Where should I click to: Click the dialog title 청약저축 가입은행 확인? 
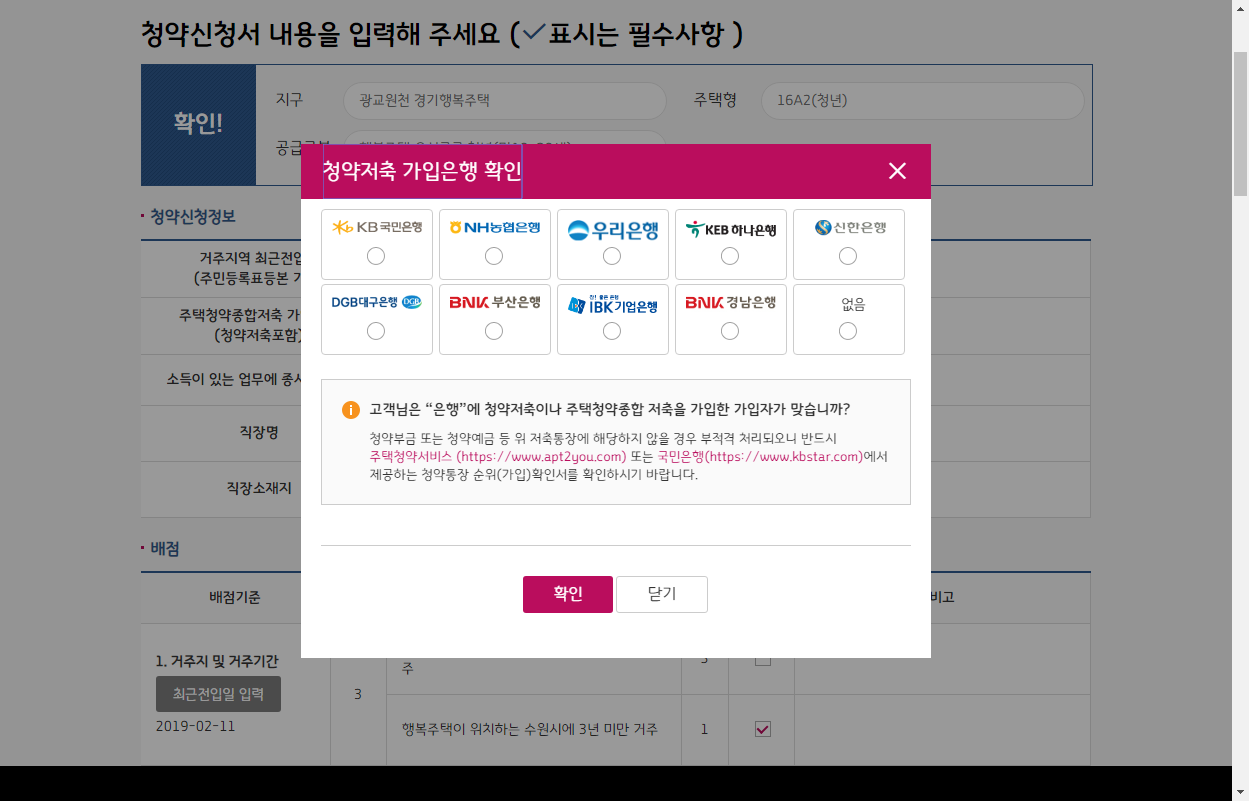click(422, 171)
